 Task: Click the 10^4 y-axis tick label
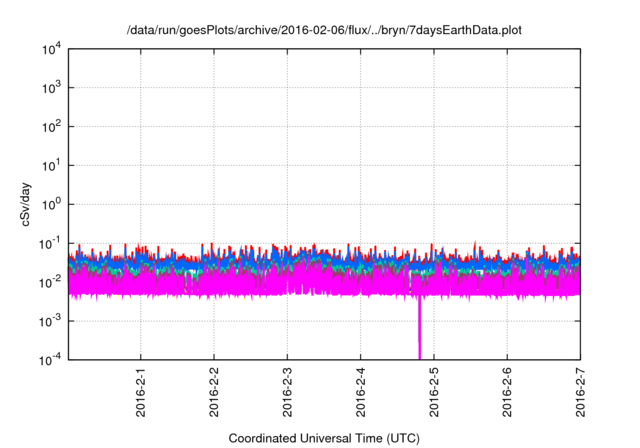(x=51, y=49)
